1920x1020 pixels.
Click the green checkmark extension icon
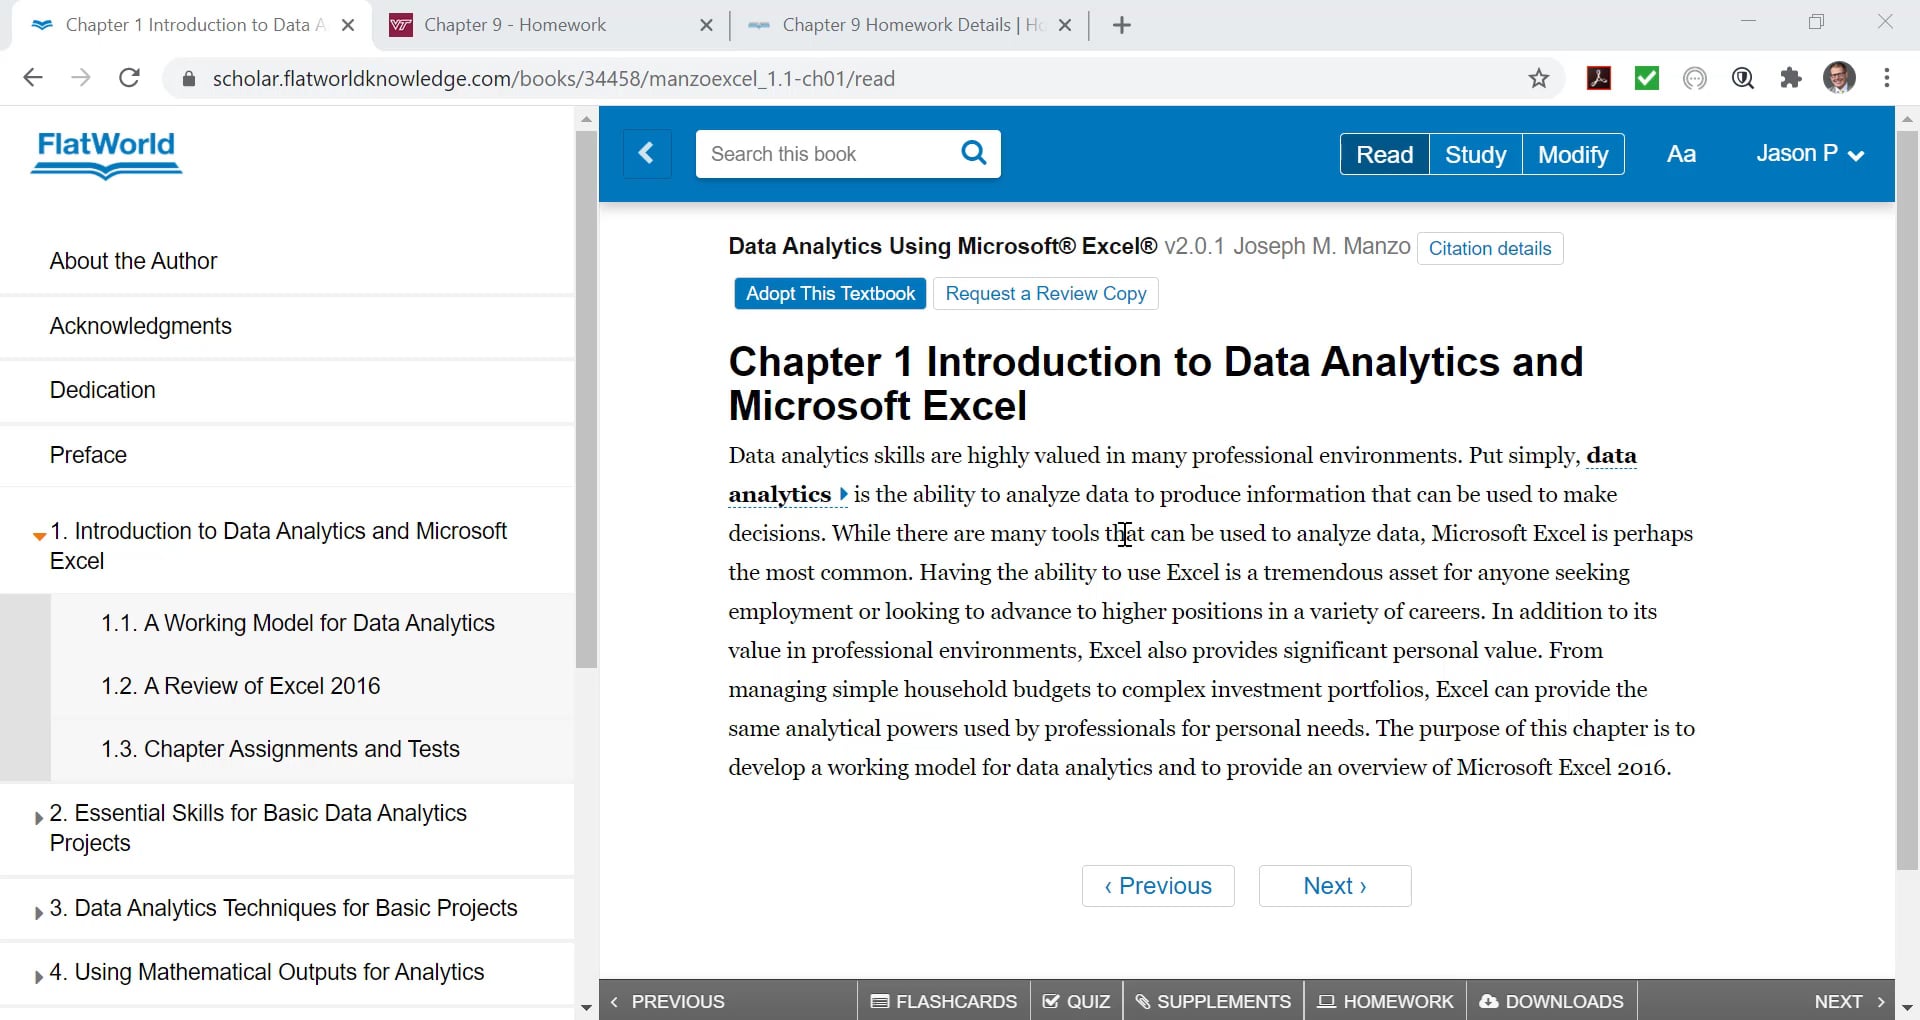[x=1647, y=78]
